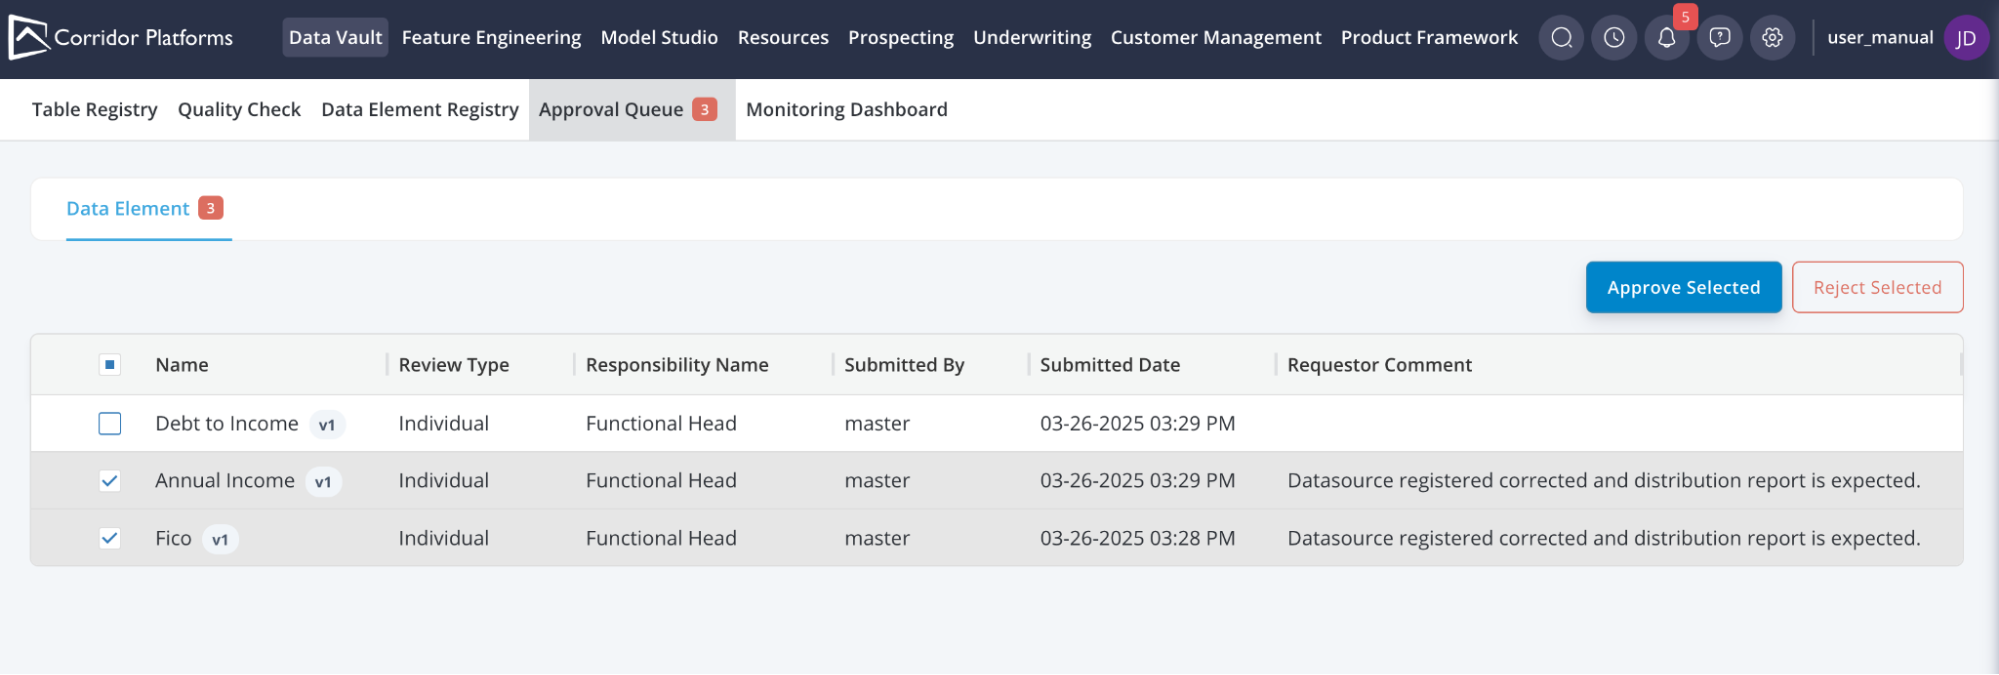Click the JD user avatar
1999x675 pixels.
(x=1965, y=38)
